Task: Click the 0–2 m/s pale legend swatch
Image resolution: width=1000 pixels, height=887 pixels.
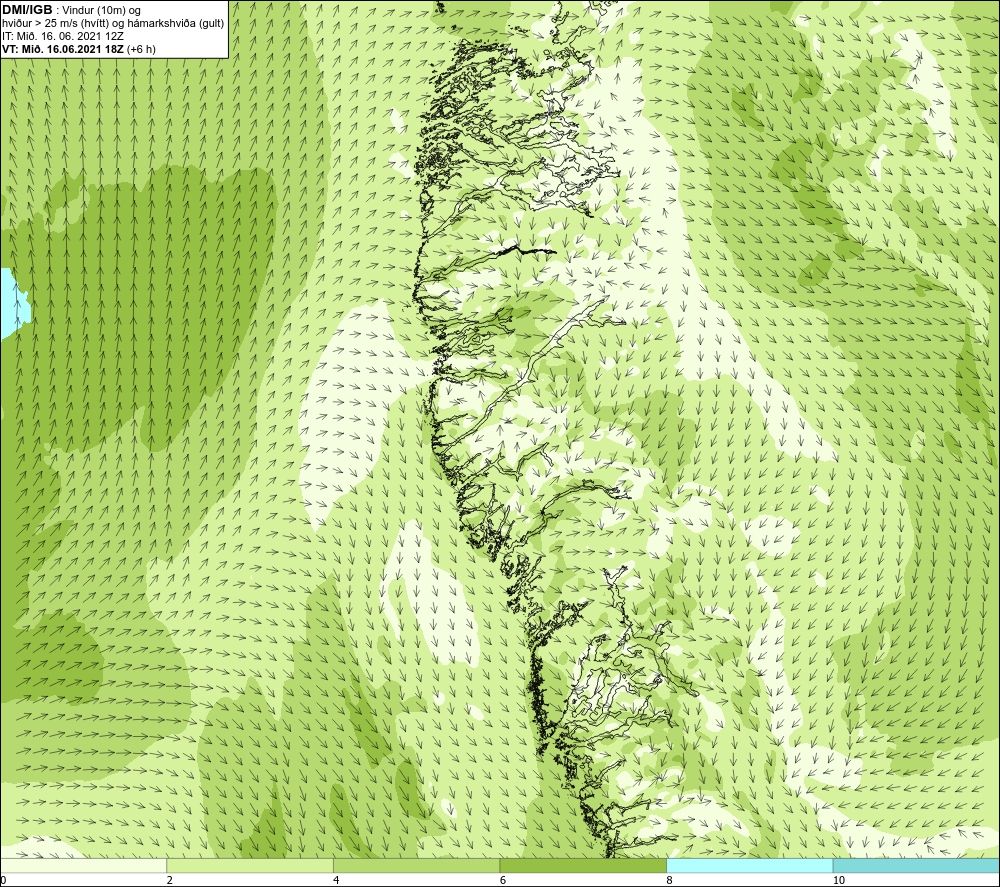Action: coord(84,865)
